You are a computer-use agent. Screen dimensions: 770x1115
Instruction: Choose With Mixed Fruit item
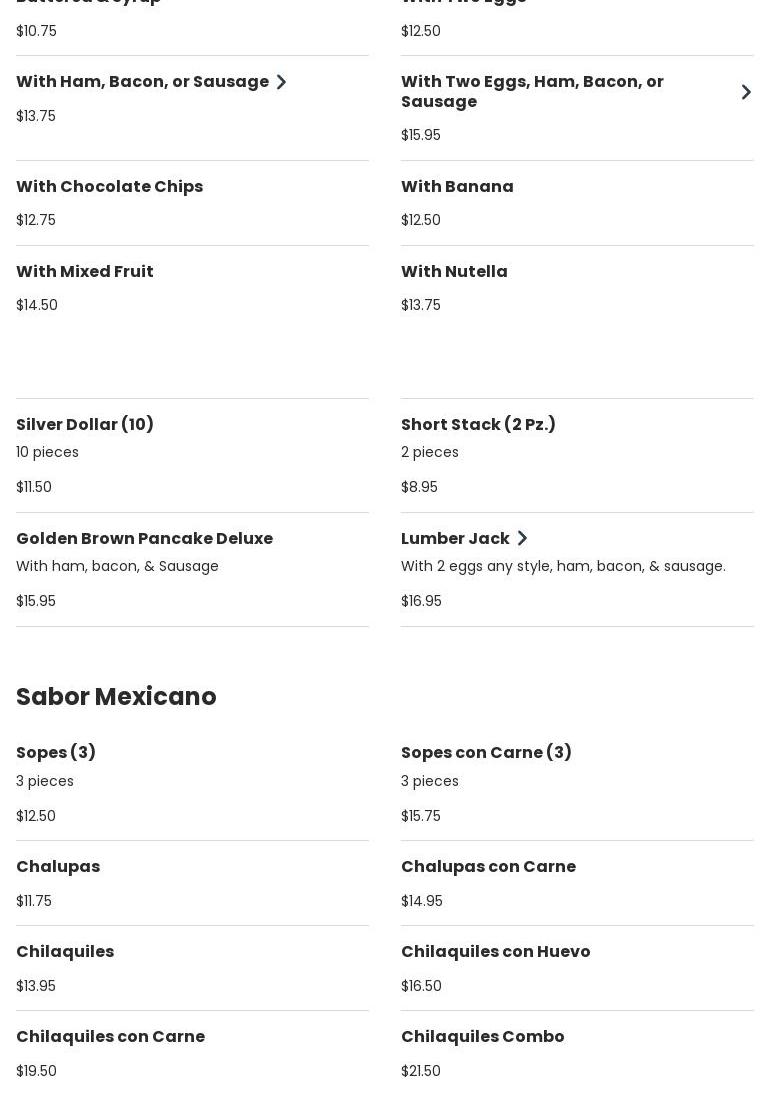tap(85, 272)
